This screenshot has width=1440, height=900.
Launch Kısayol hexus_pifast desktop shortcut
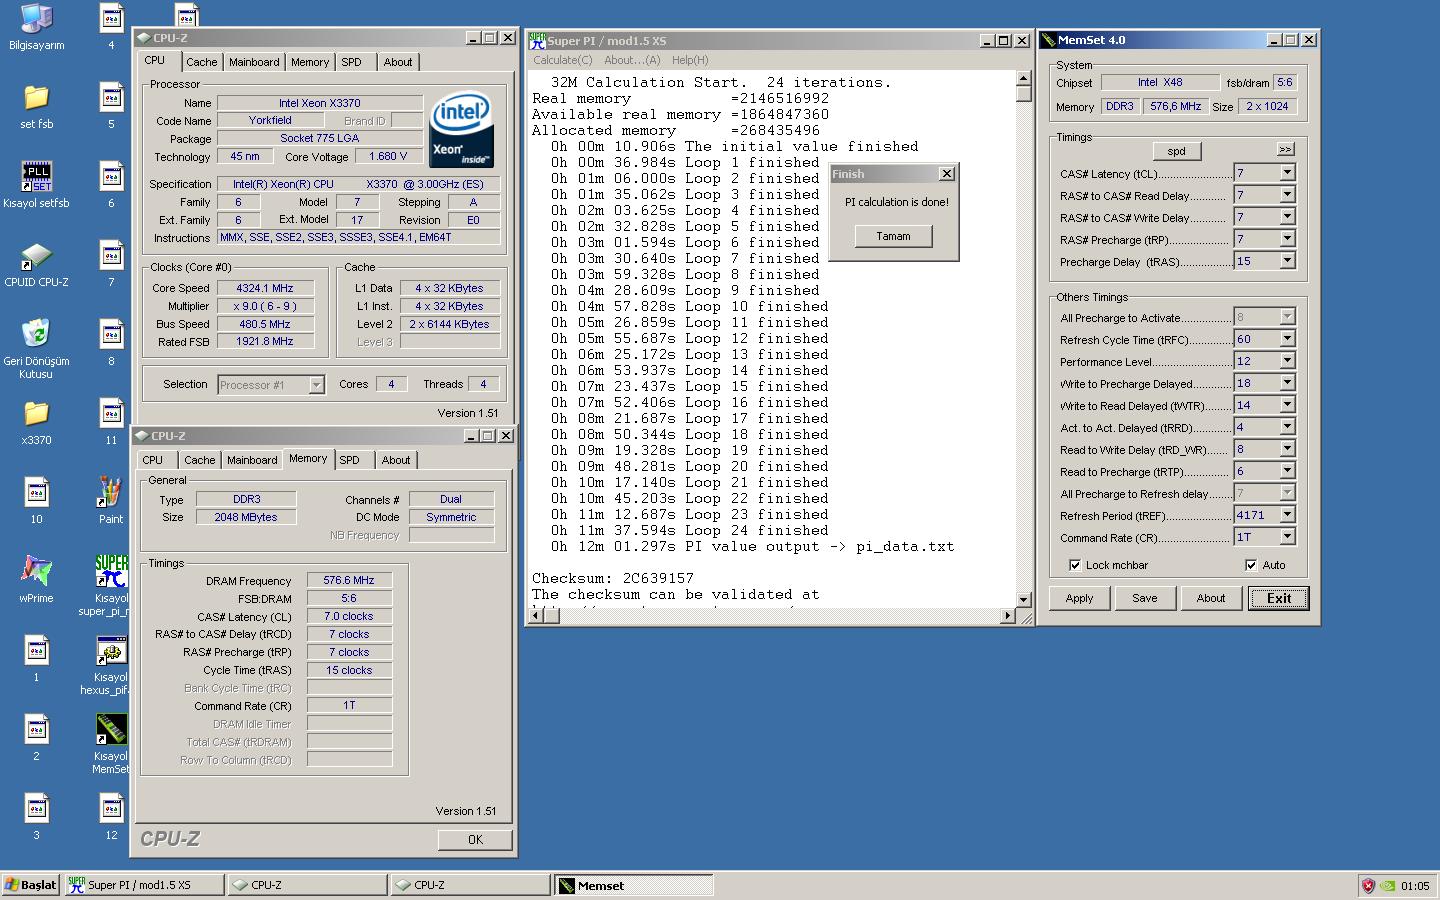[111, 665]
